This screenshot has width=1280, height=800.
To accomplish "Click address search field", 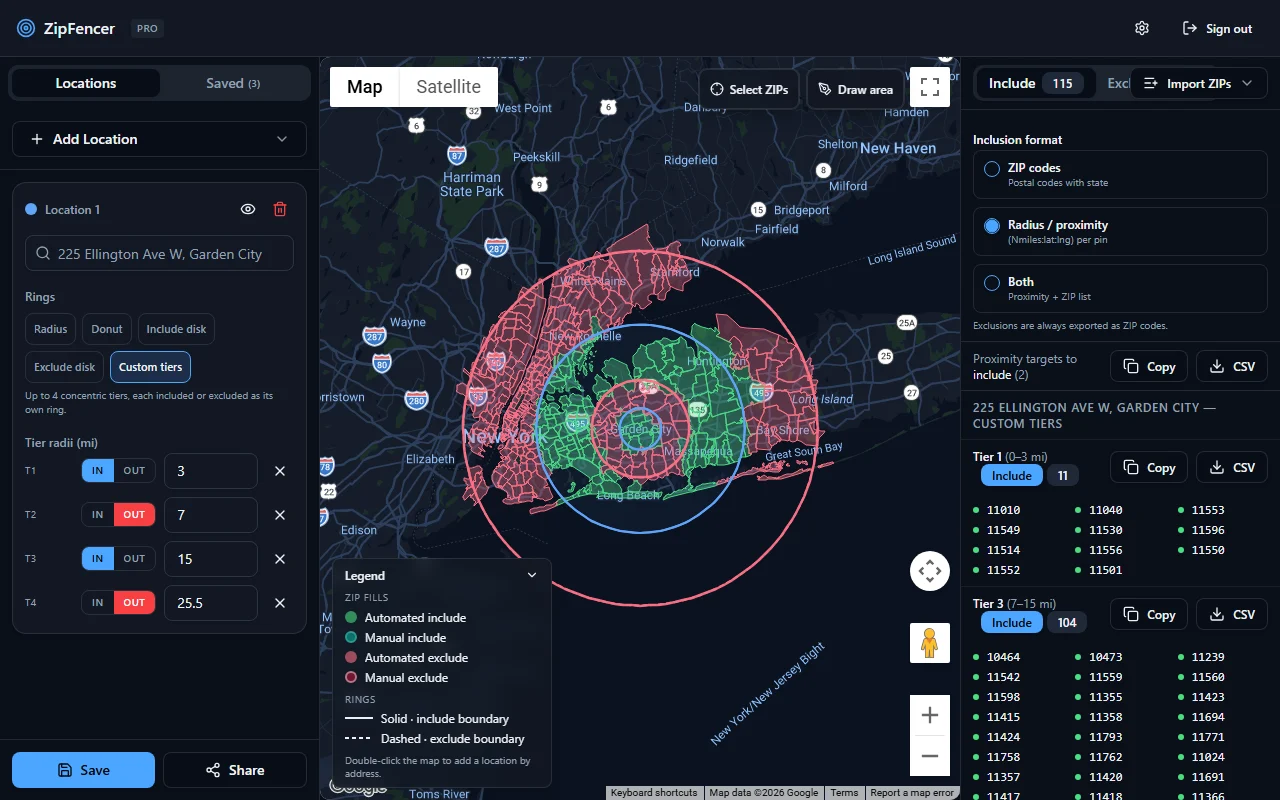I will (x=159, y=253).
